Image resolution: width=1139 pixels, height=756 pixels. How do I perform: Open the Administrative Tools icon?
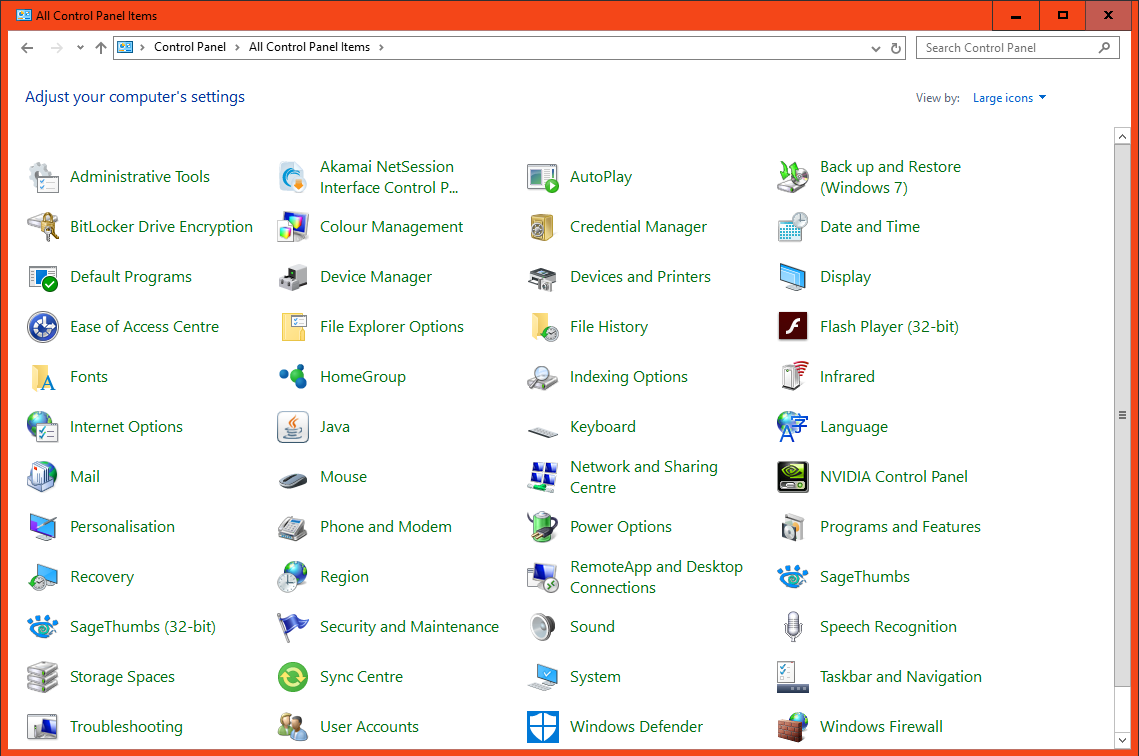(43, 177)
